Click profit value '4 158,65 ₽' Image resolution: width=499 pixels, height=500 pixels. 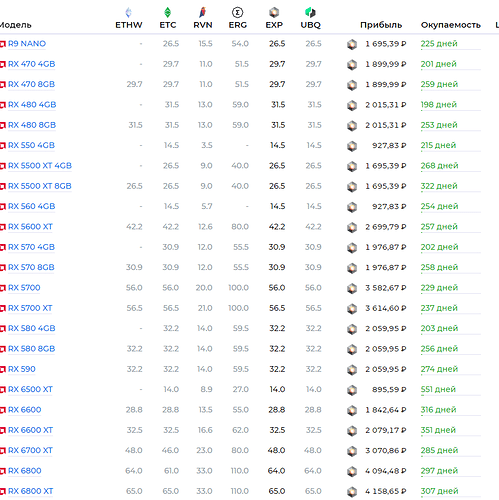click(x=386, y=491)
